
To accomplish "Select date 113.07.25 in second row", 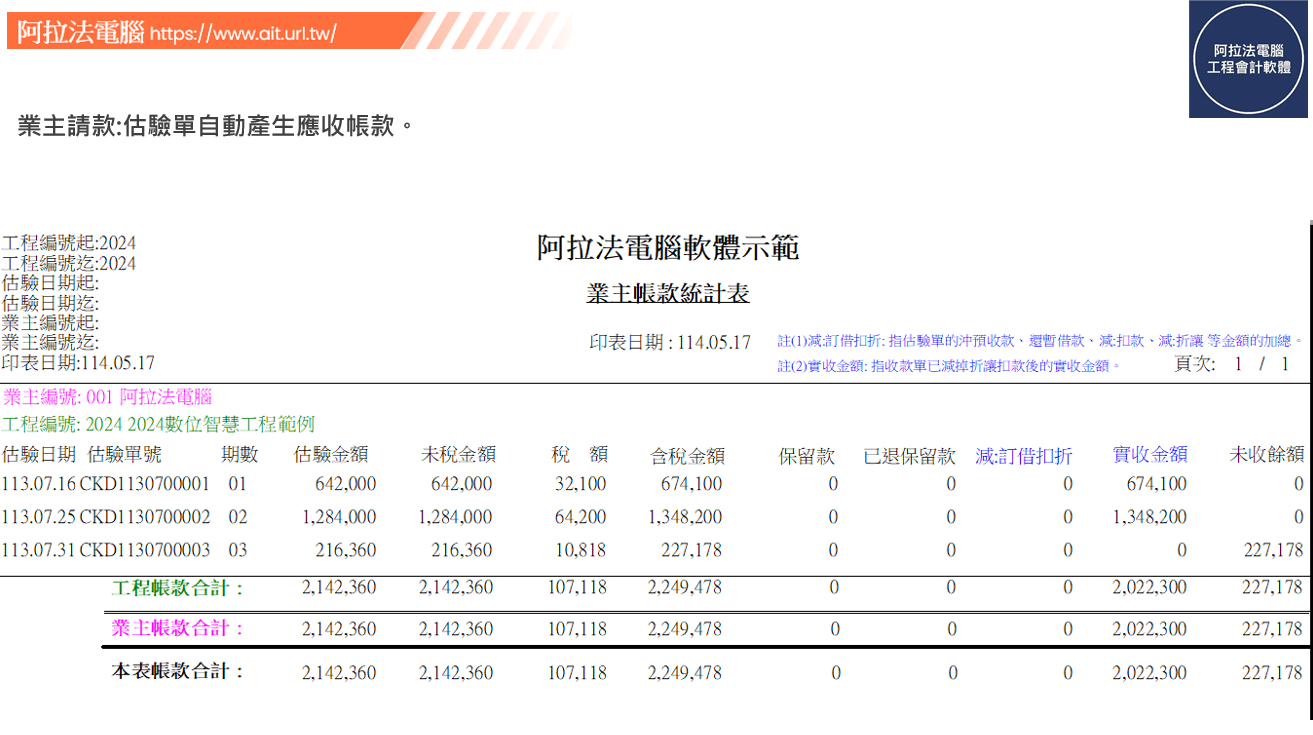I will pyautogui.click(x=39, y=517).
